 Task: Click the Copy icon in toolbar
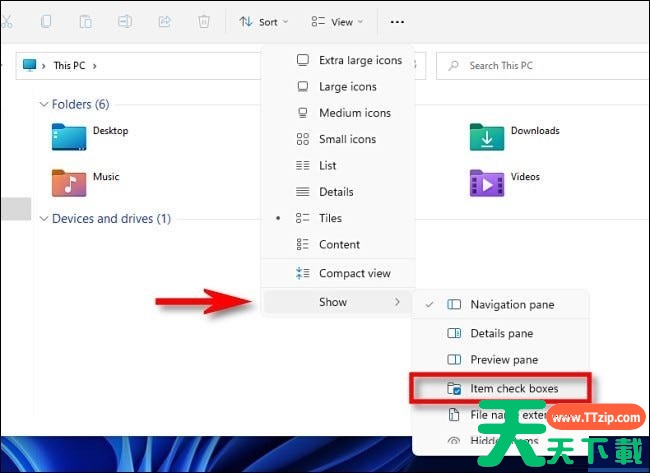click(46, 21)
